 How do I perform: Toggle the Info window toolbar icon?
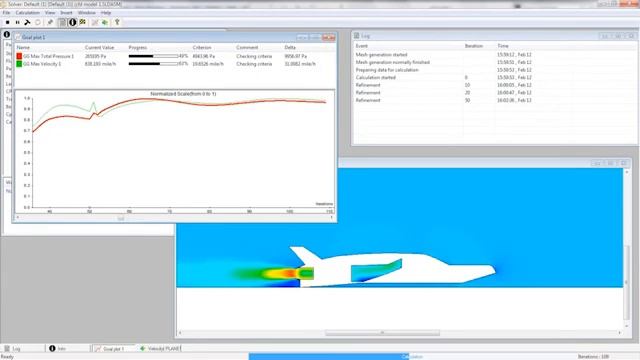click(x=73, y=22)
